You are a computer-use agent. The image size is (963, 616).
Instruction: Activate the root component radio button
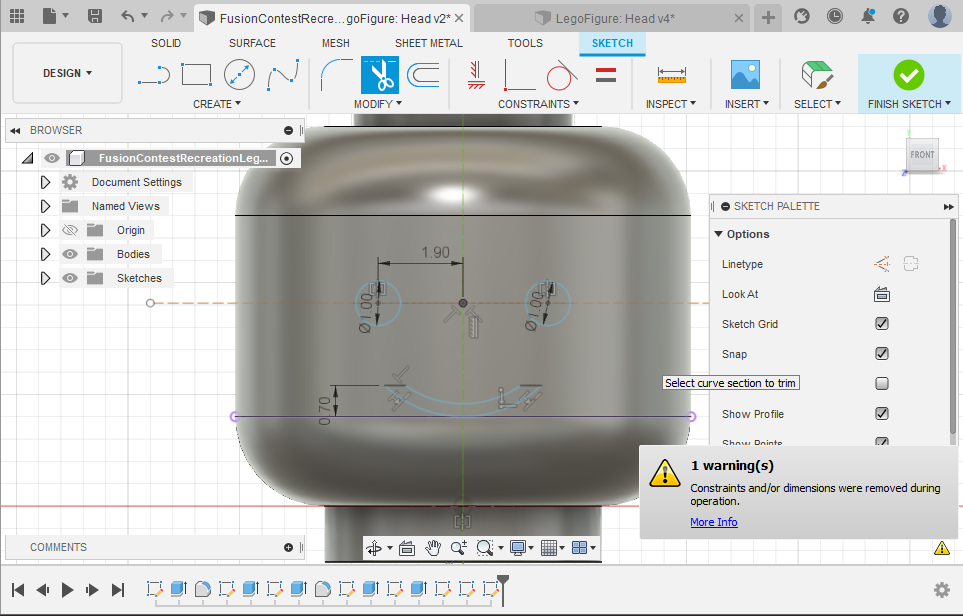point(286,158)
